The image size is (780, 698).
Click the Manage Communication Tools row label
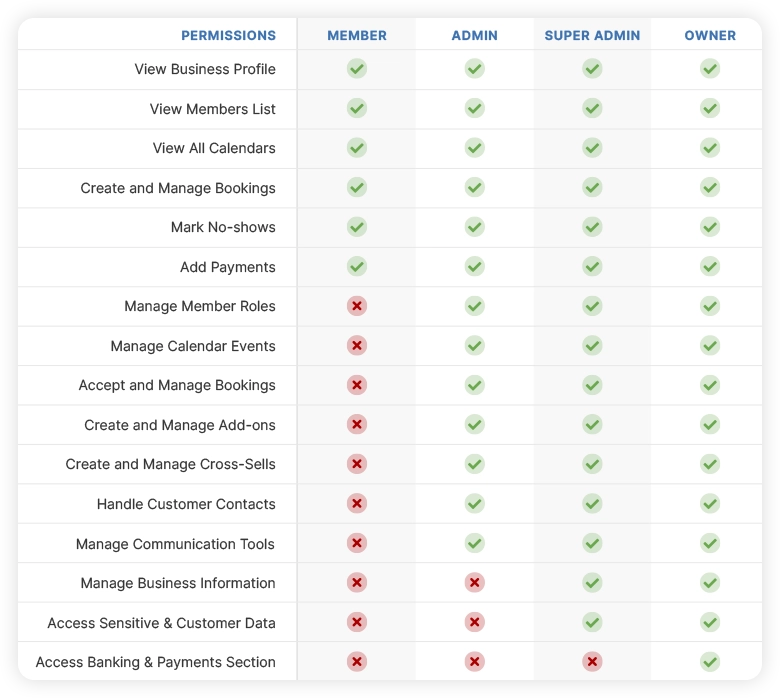tap(175, 544)
